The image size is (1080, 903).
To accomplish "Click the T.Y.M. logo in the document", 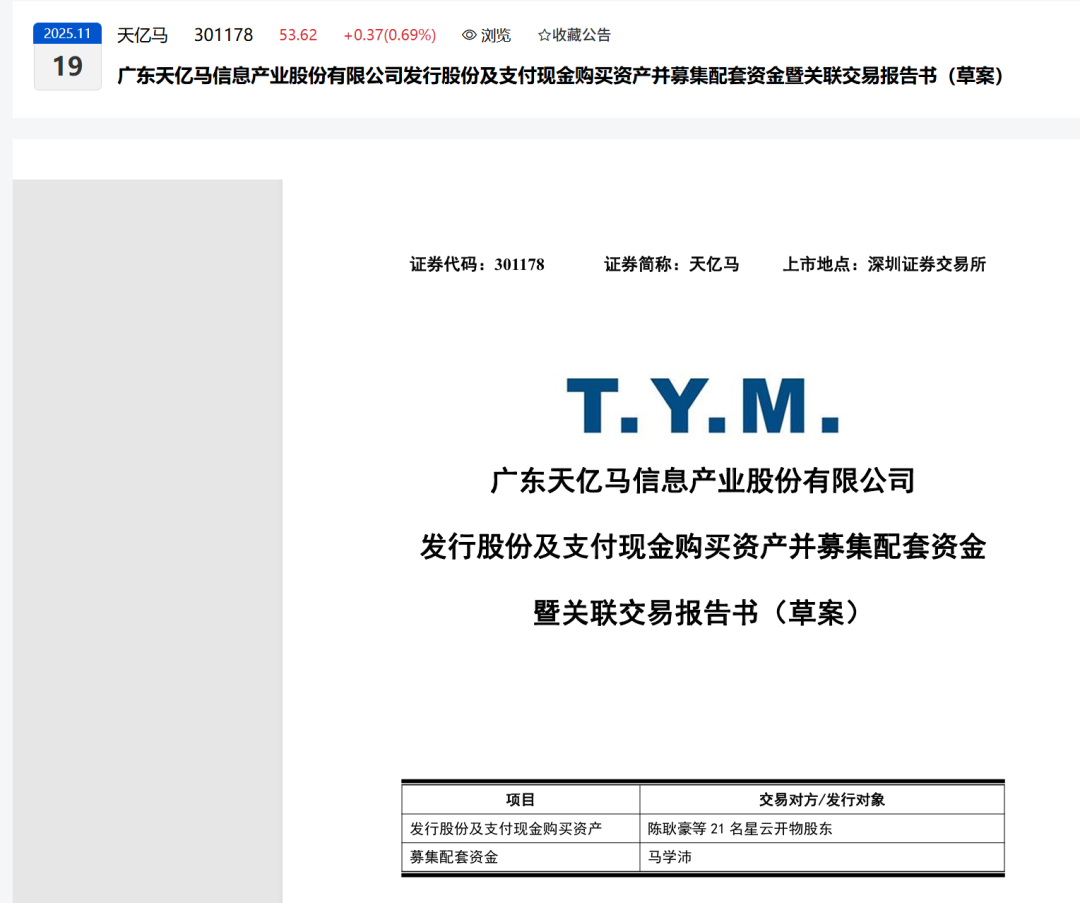I will tap(703, 406).
